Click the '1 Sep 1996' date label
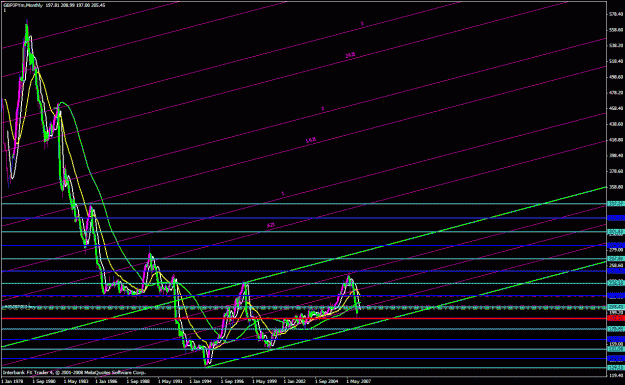Screen dimensions: 625x385 pos(232,381)
